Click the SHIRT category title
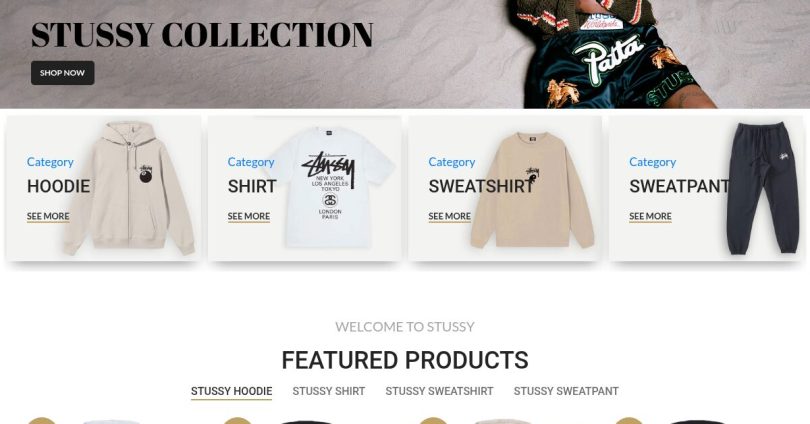The image size is (810, 424). tap(252, 186)
